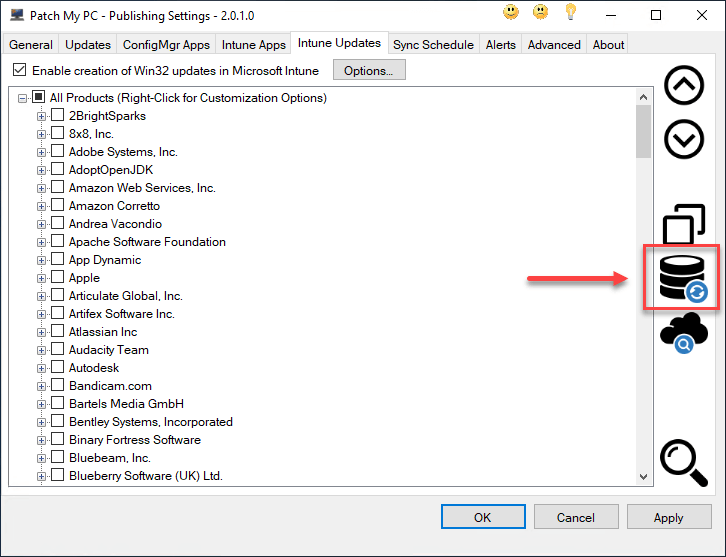This screenshot has width=726, height=557.
Task: Switch to the Updates tab
Action: (x=88, y=44)
